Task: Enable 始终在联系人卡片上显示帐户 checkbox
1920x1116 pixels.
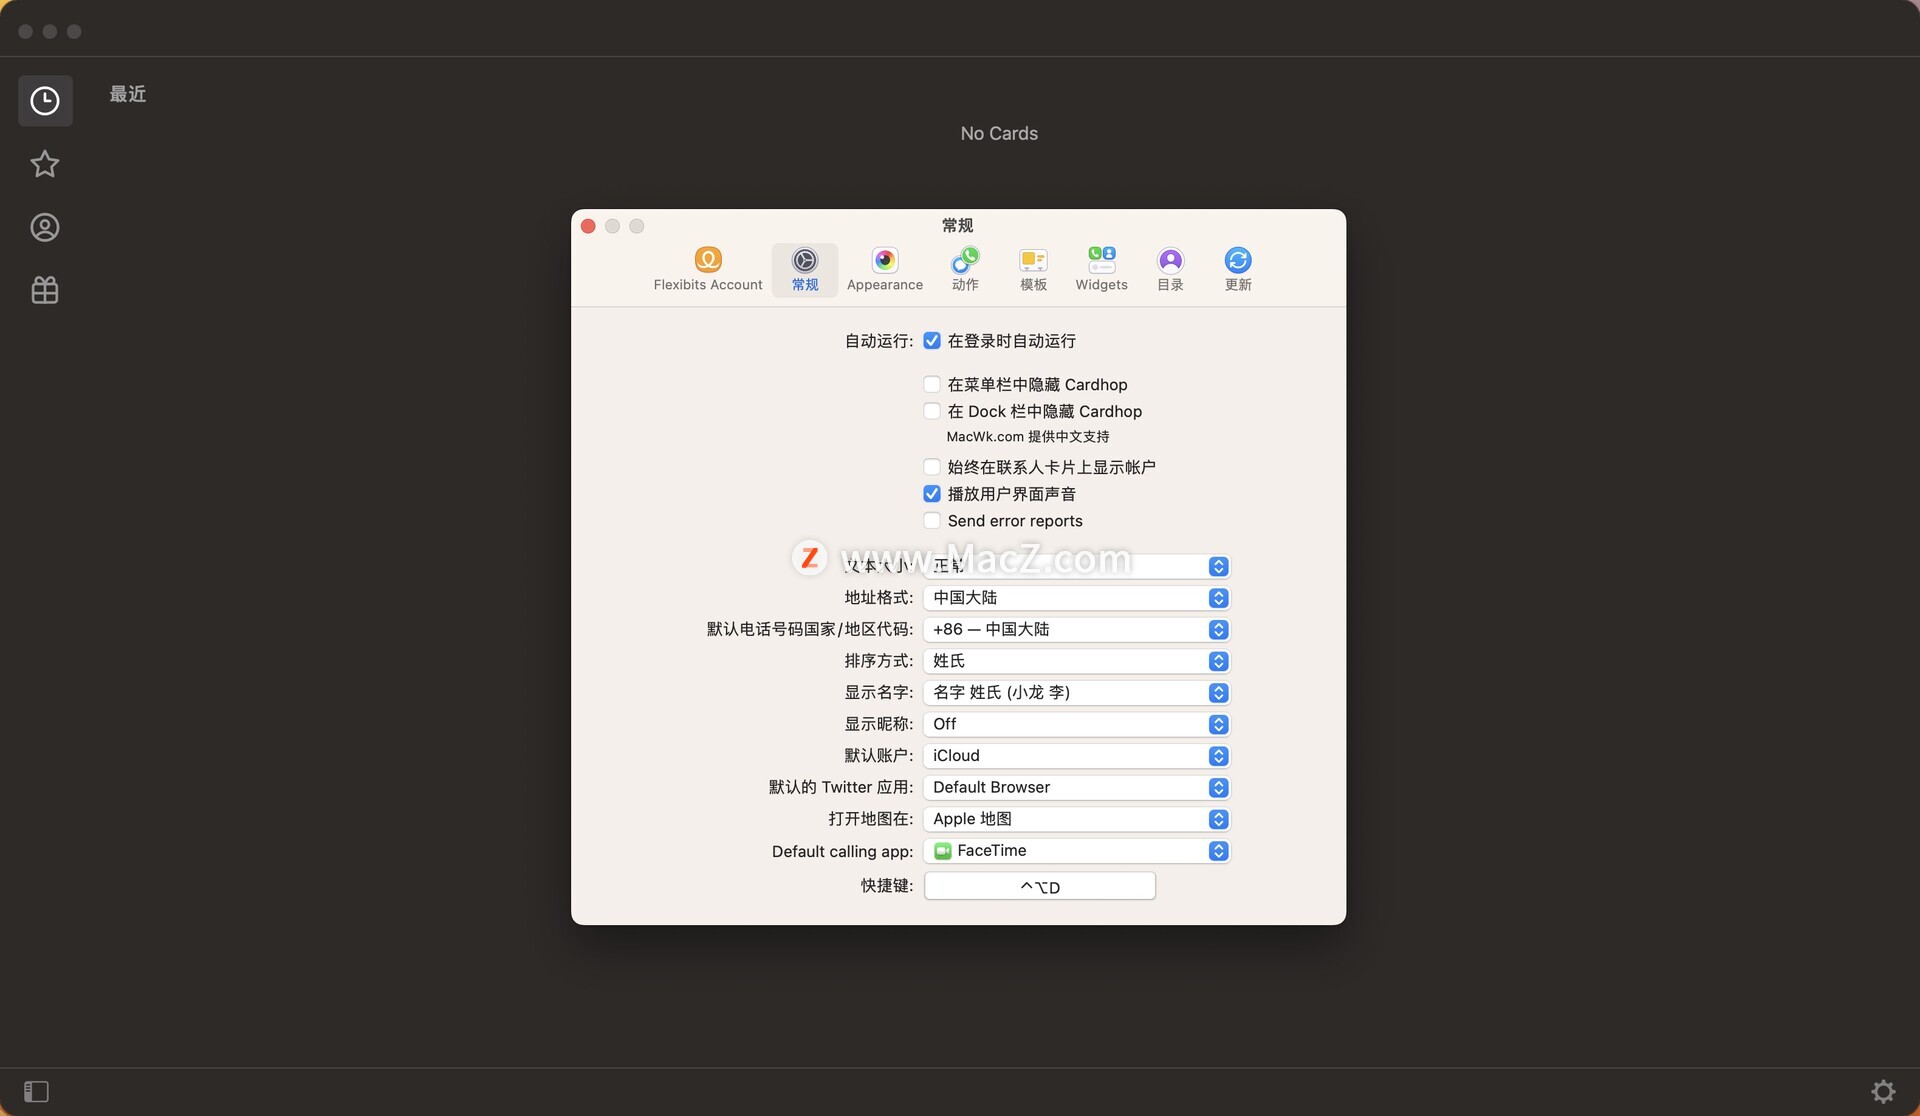Action: (x=932, y=467)
